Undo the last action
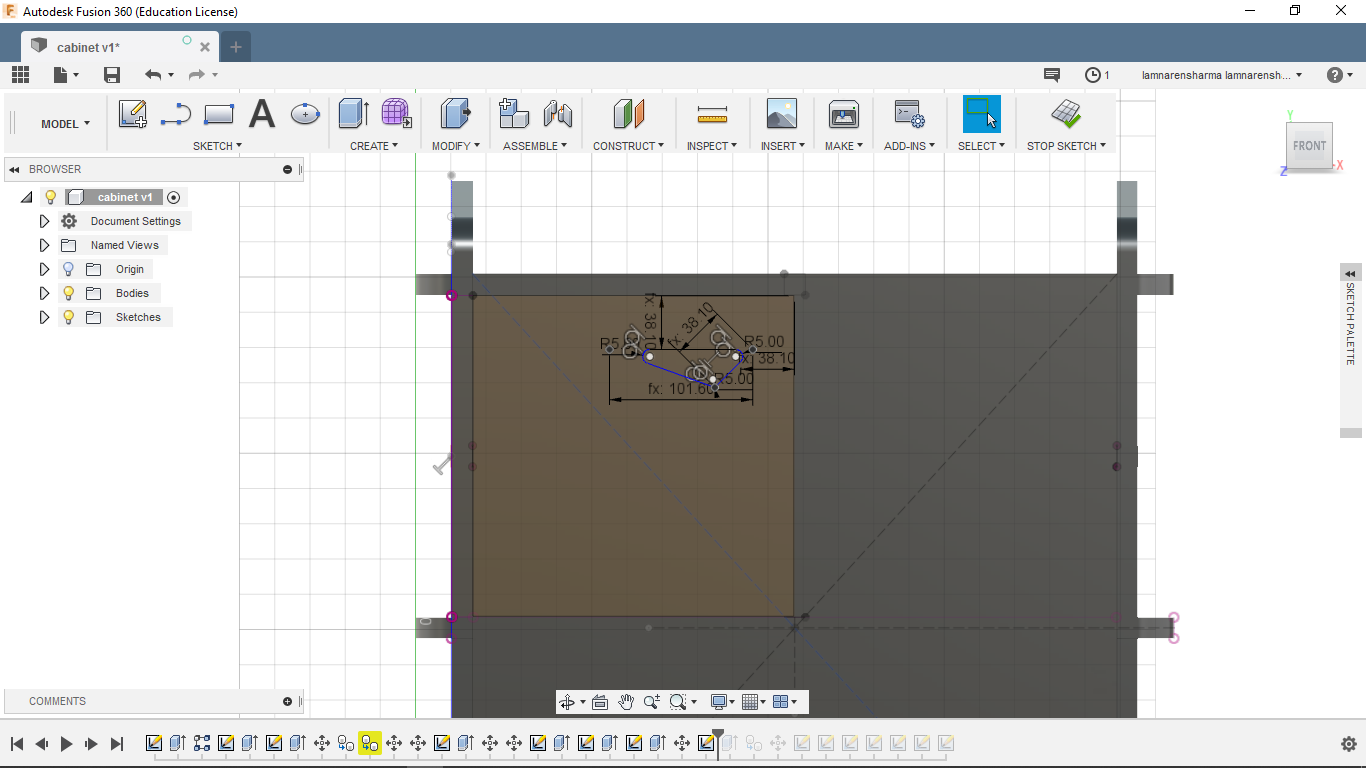 tap(152, 75)
